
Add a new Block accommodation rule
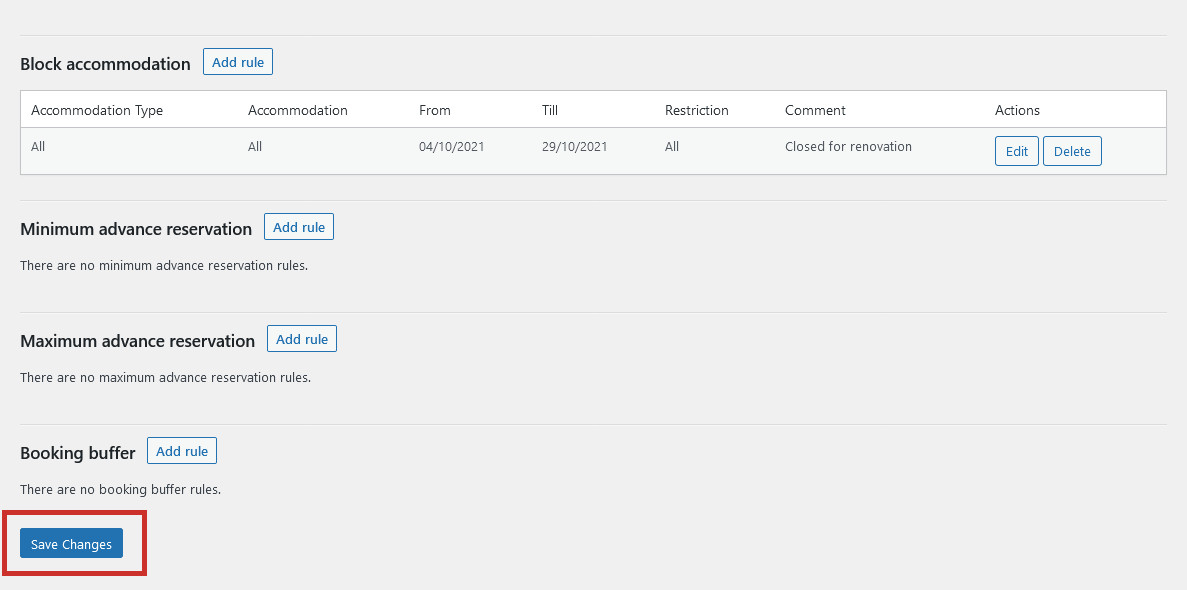(x=238, y=62)
